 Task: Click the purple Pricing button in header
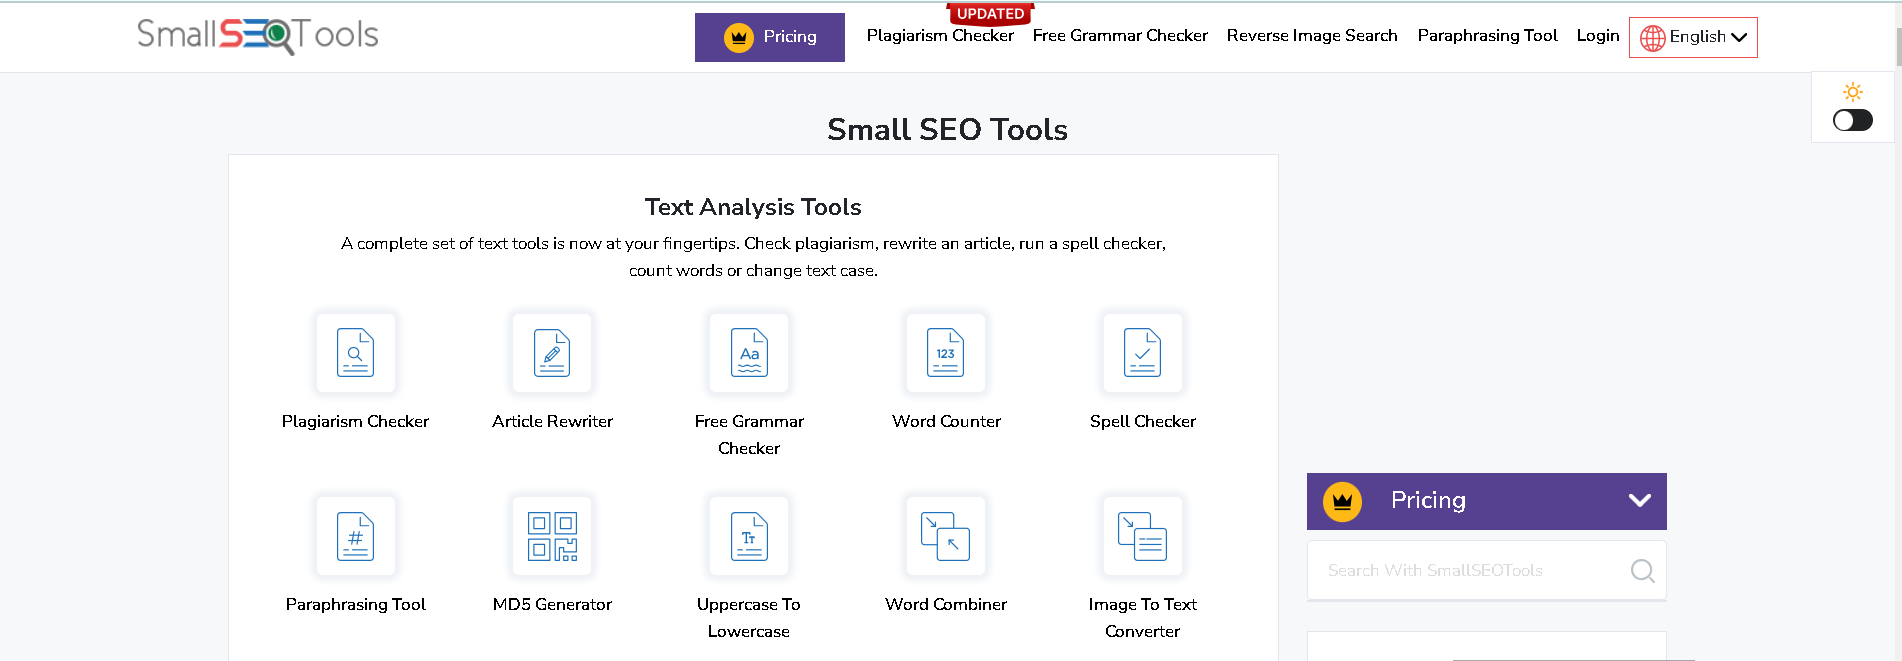(x=770, y=37)
